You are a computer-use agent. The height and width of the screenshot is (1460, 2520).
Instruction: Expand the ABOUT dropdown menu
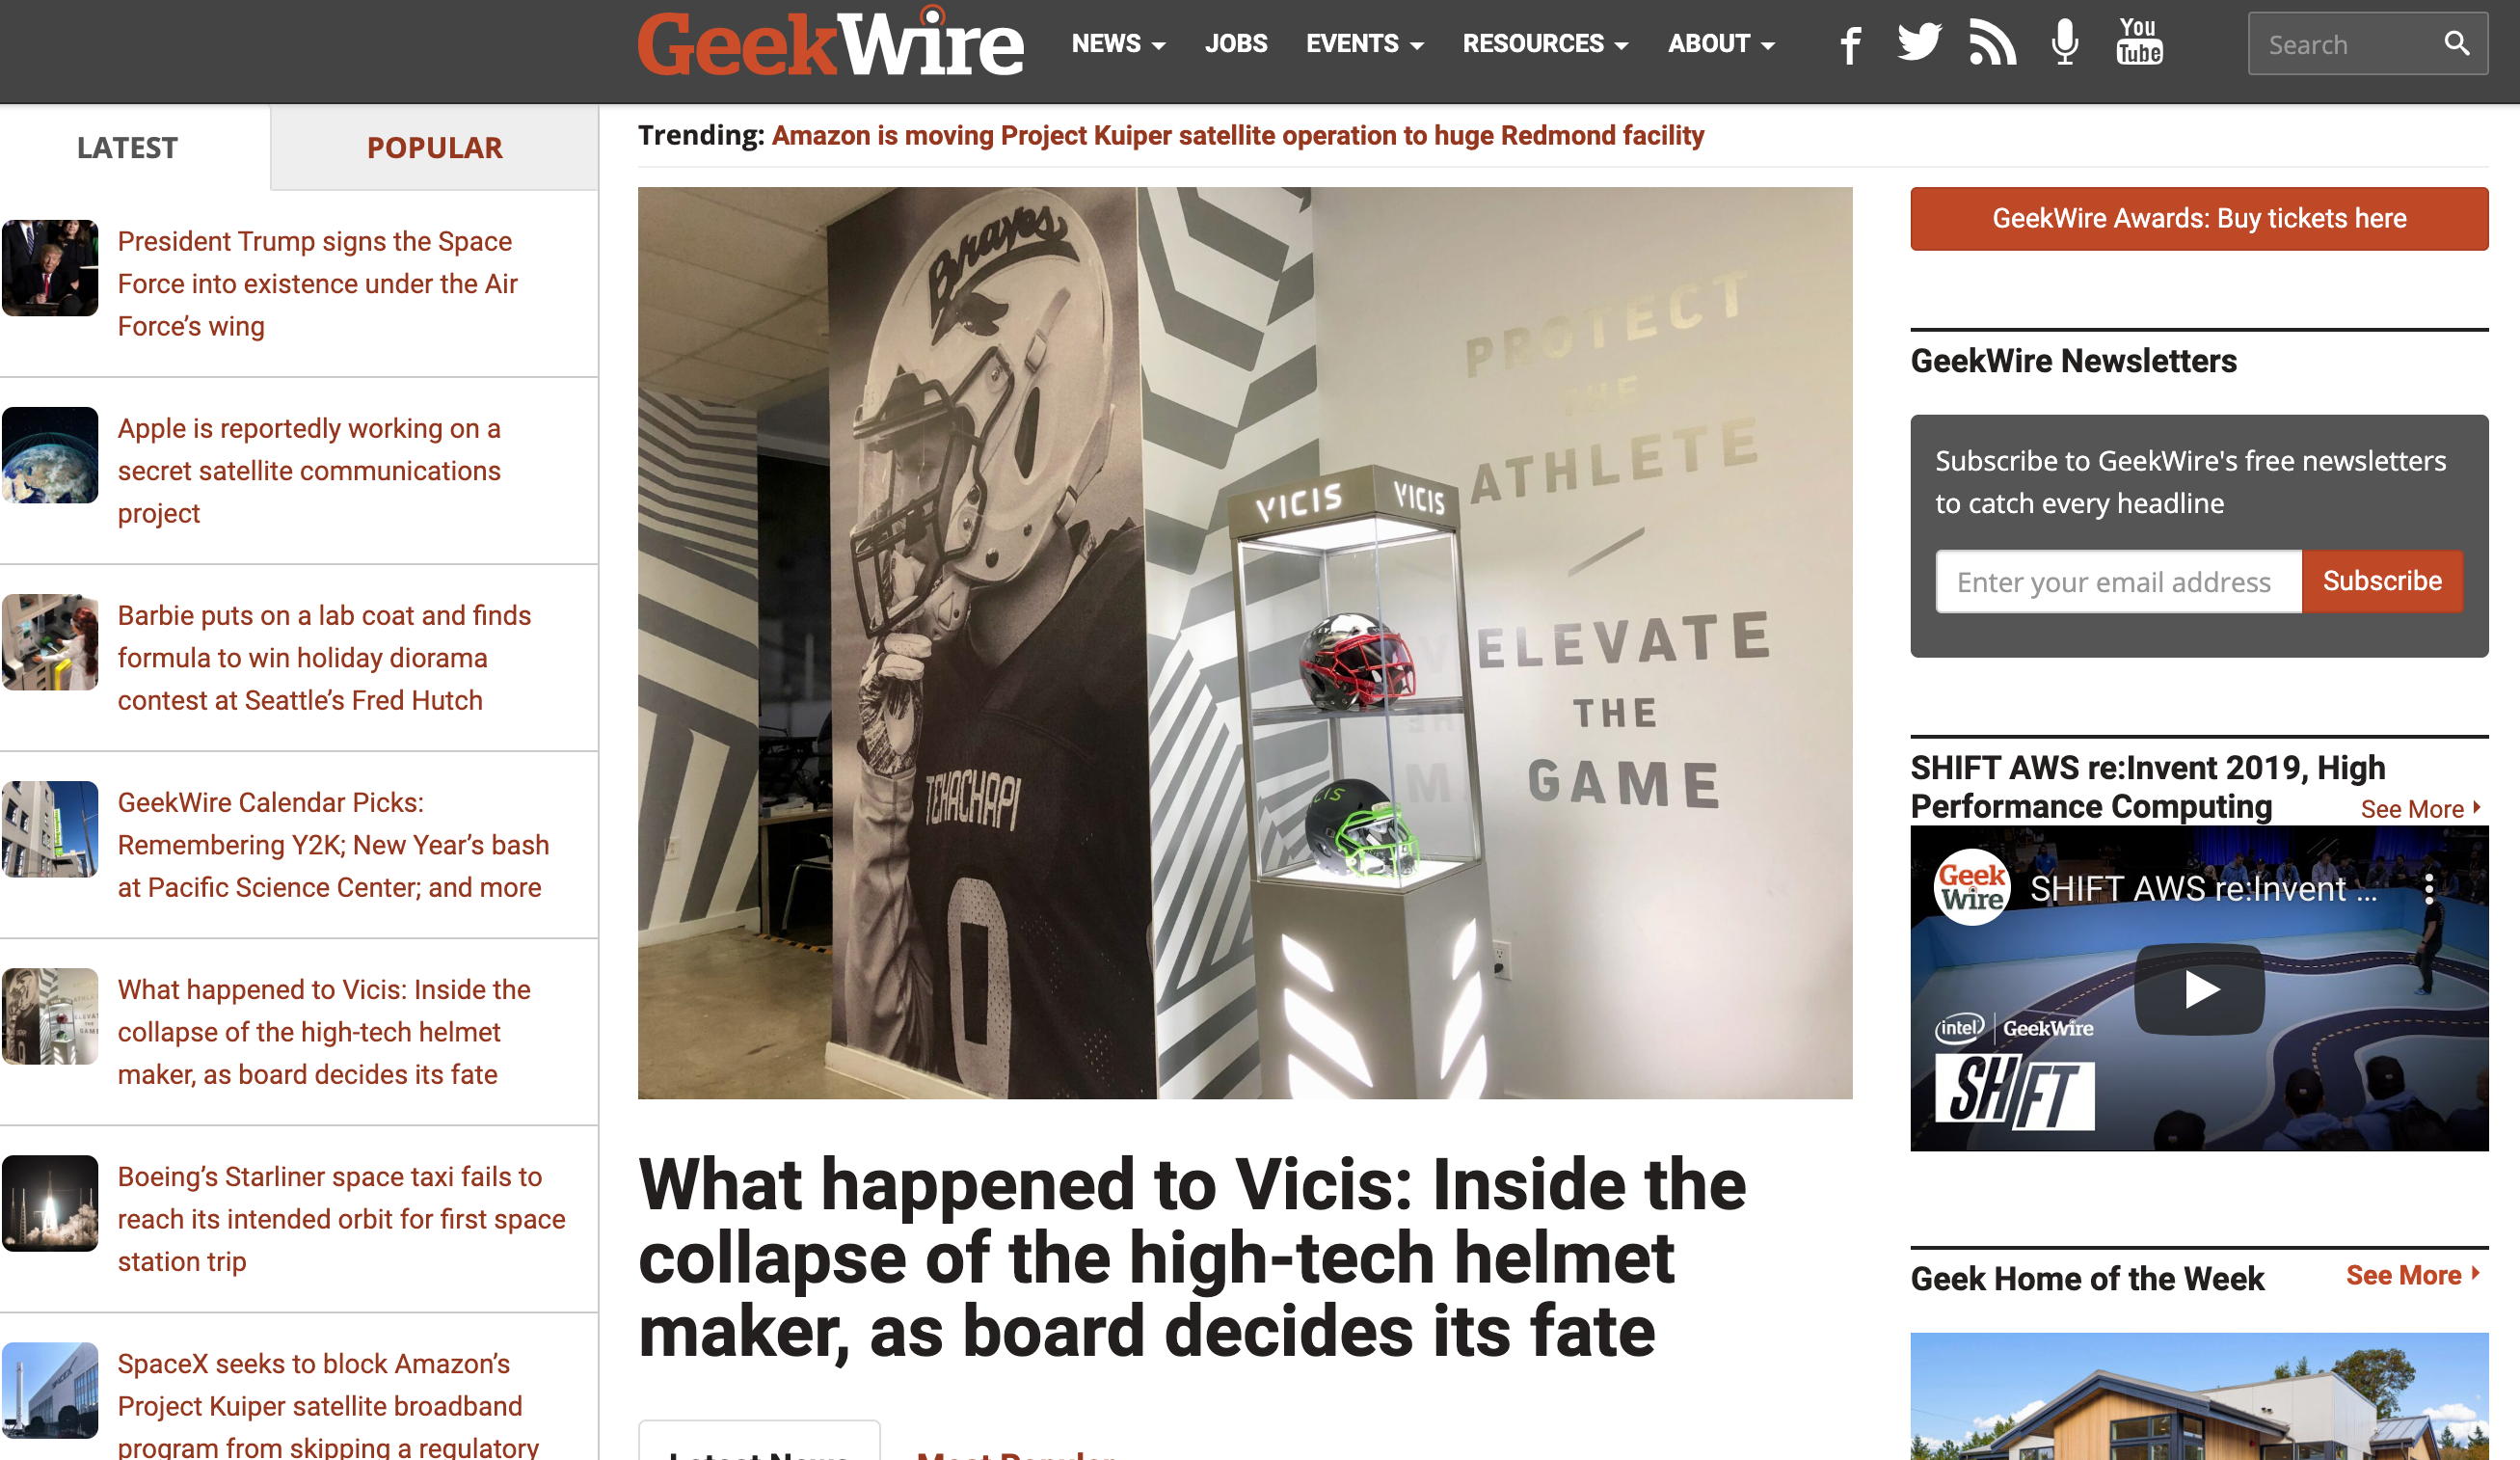[1721, 44]
